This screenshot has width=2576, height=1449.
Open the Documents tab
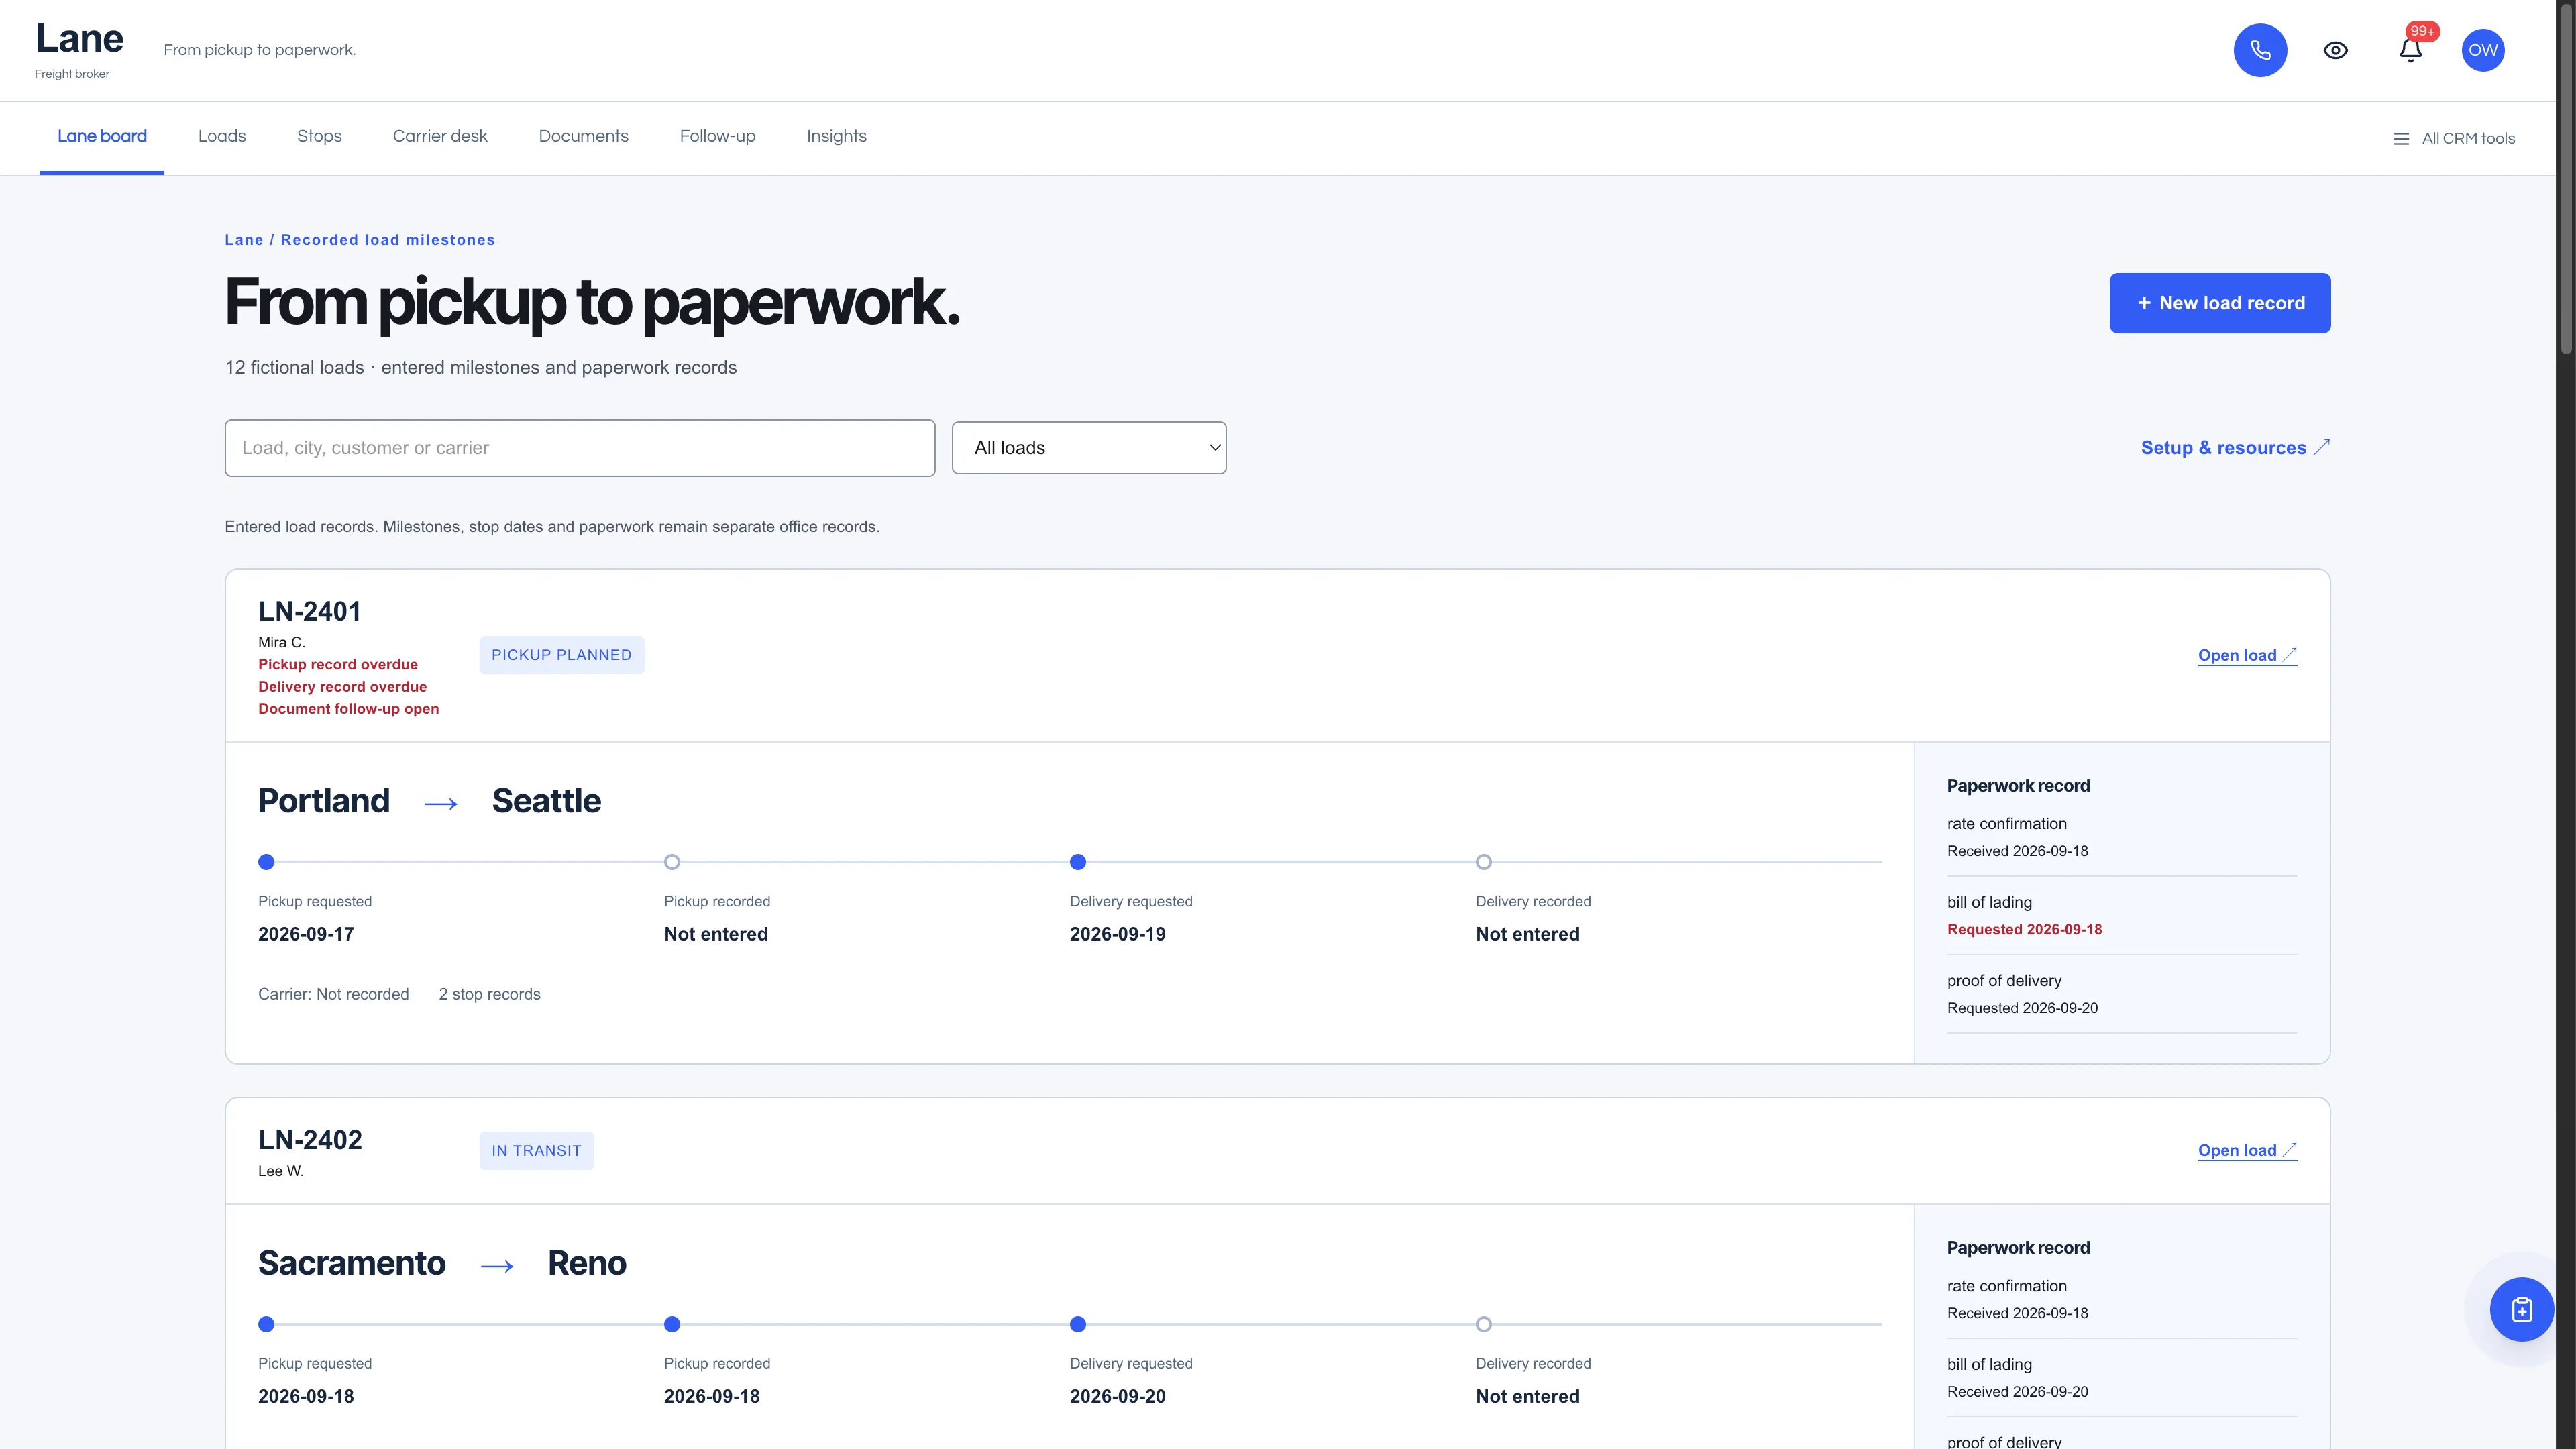coord(583,136)
